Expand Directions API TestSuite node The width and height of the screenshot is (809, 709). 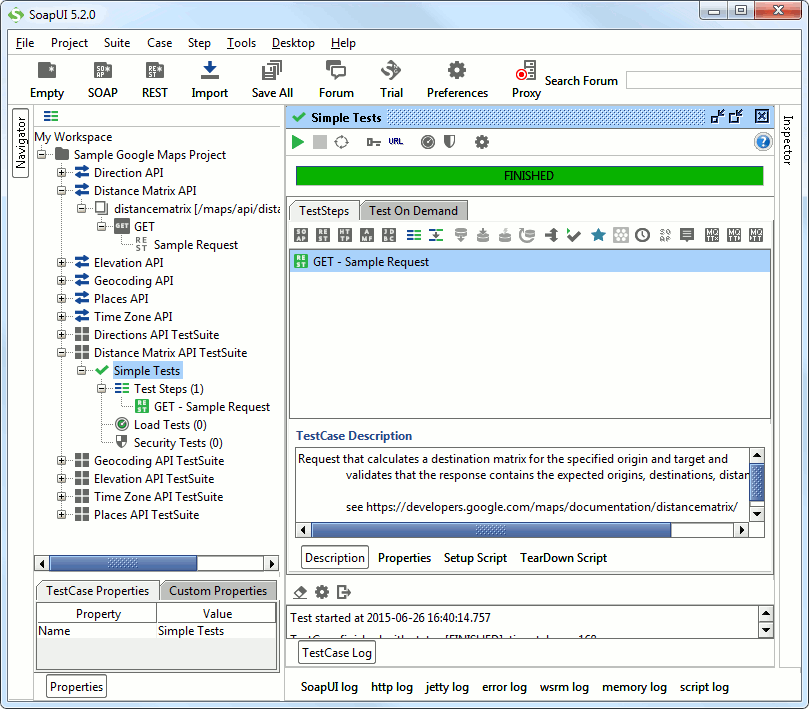tap(61, 335)
